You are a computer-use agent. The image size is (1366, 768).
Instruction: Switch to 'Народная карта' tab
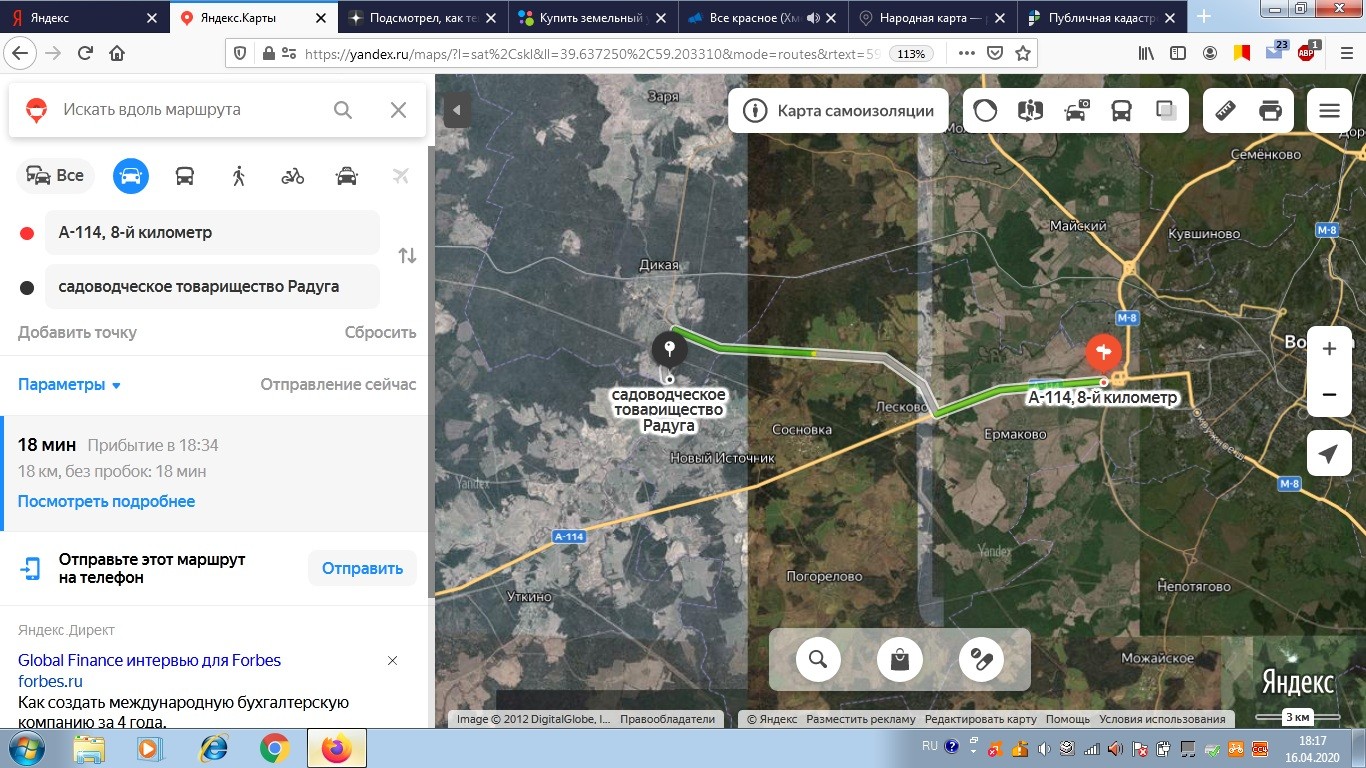click(x=932, y=17)
